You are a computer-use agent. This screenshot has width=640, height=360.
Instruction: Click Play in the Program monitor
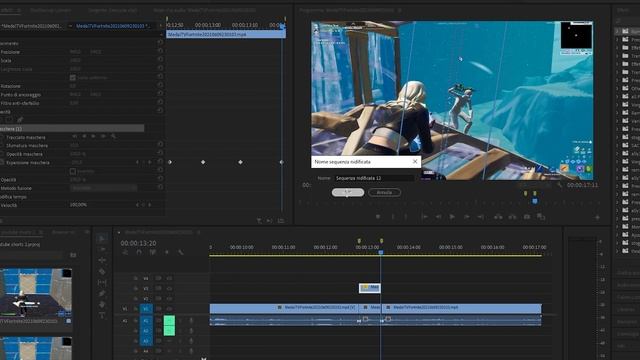tap(452, 217)
